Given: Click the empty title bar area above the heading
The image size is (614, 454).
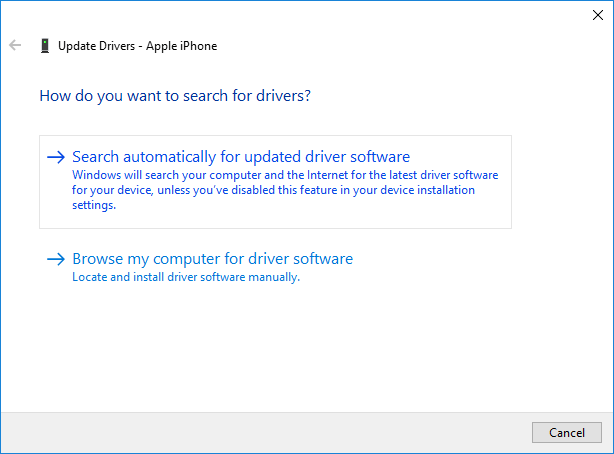Looking at the screenshot, I should [x=300, y=14].
